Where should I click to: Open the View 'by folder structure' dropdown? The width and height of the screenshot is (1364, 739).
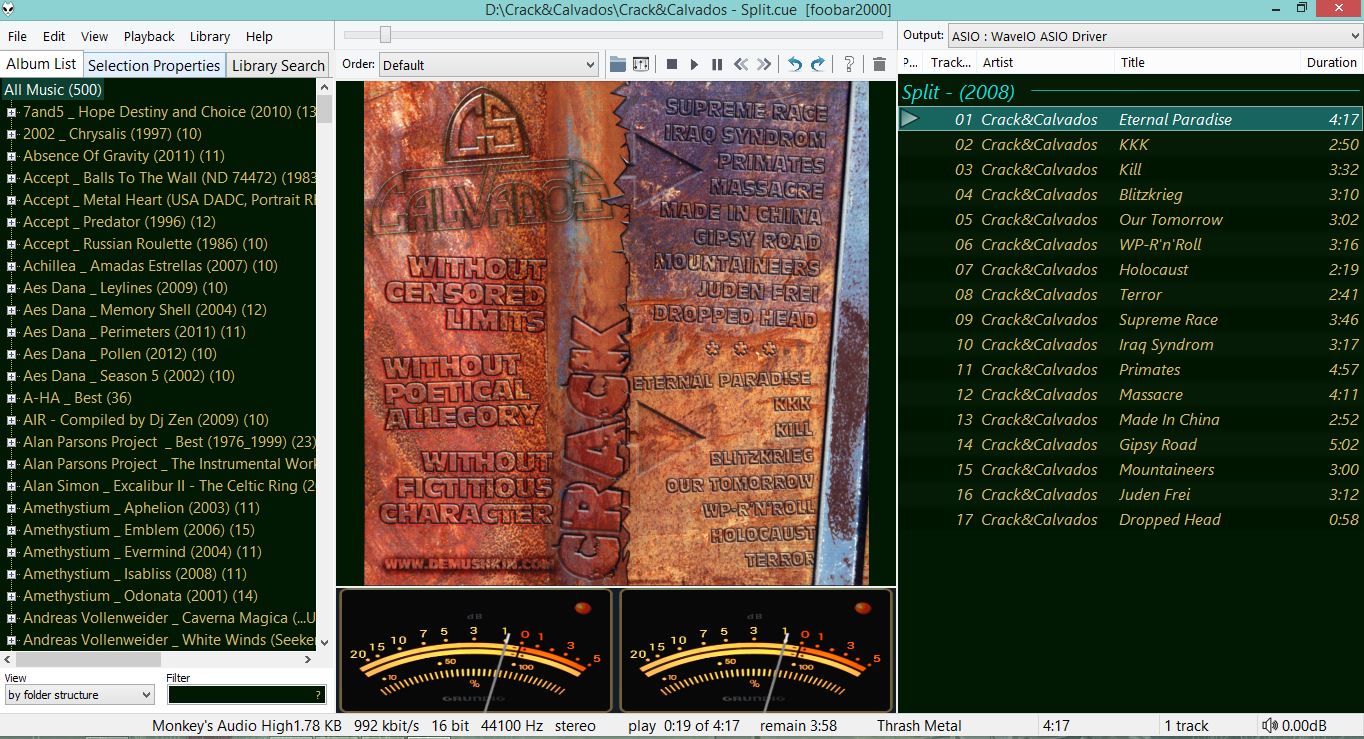tap(79, 695)
